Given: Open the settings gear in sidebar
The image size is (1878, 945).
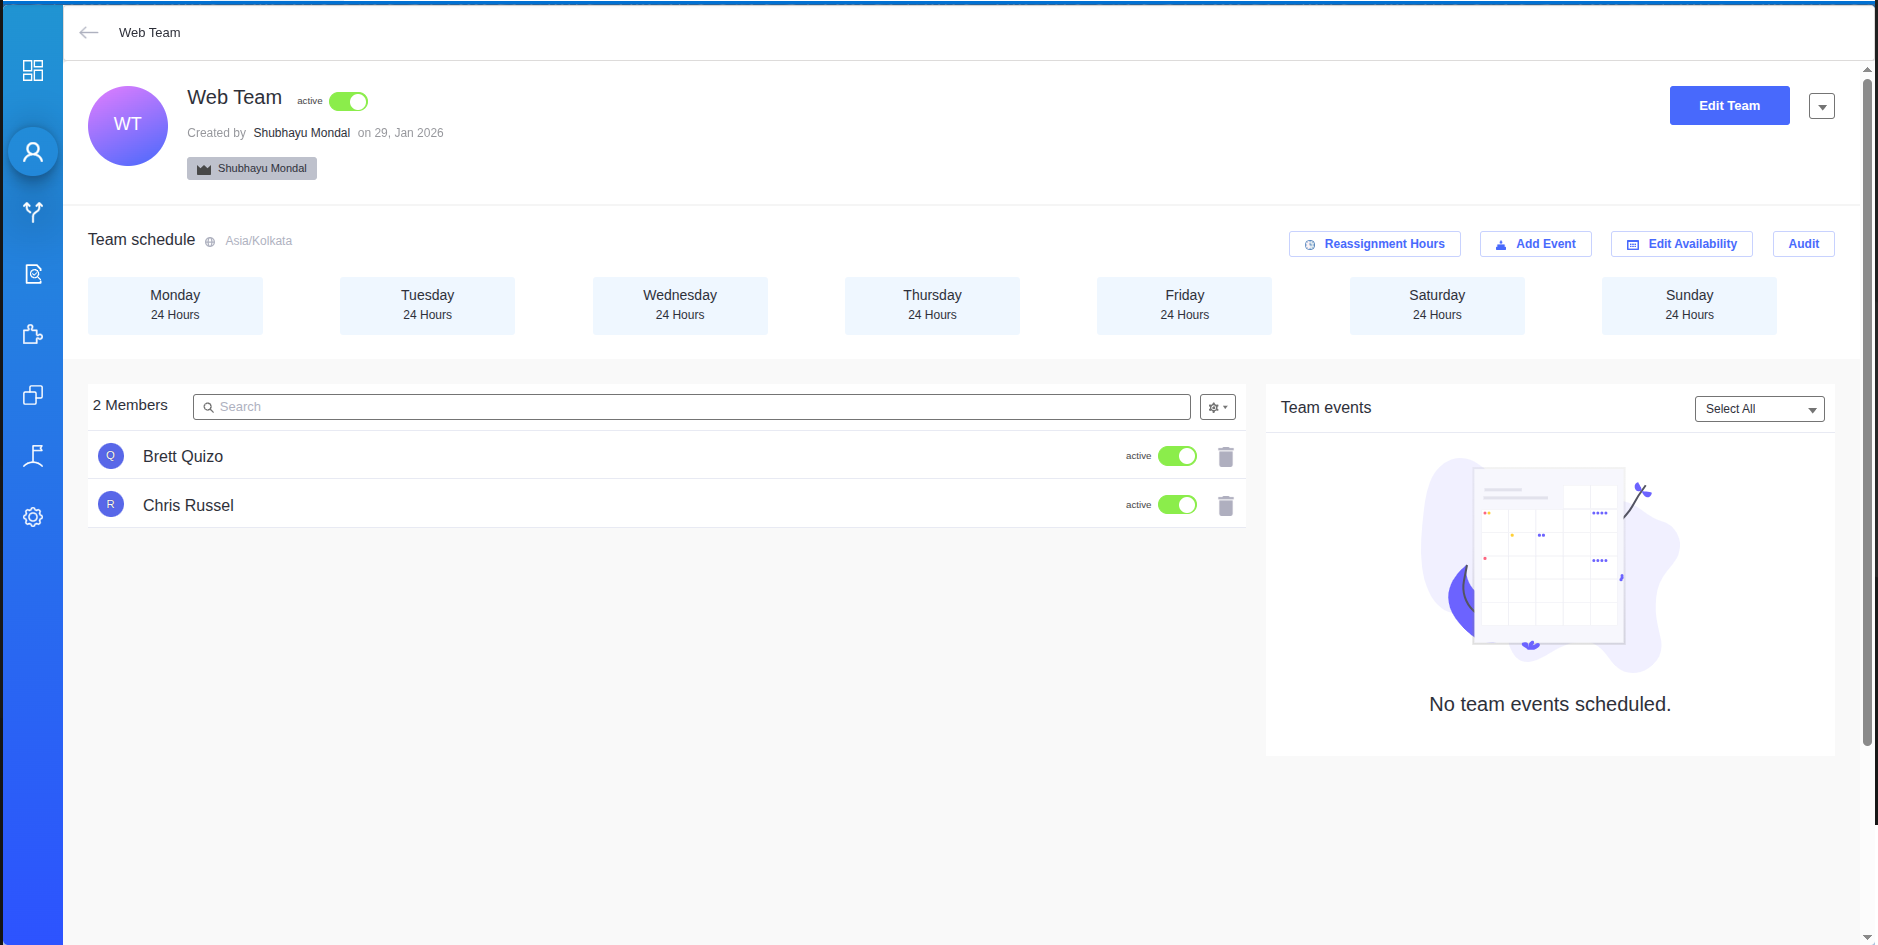Looking at the screenshot, I should tap(33, 517).
